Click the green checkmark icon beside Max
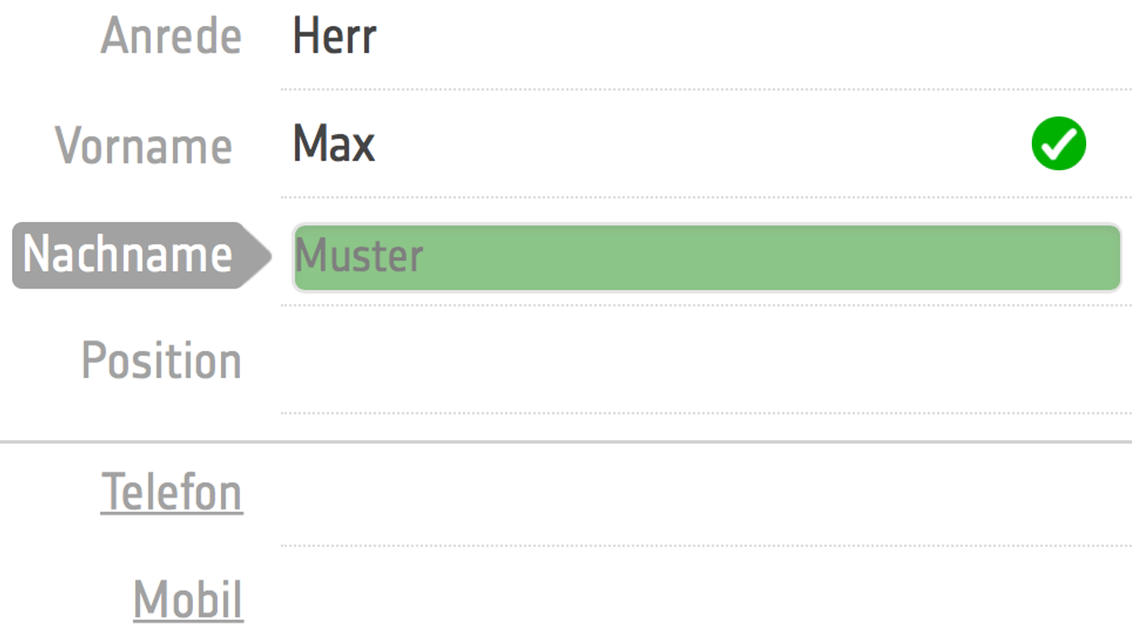 pos(1058,143)
